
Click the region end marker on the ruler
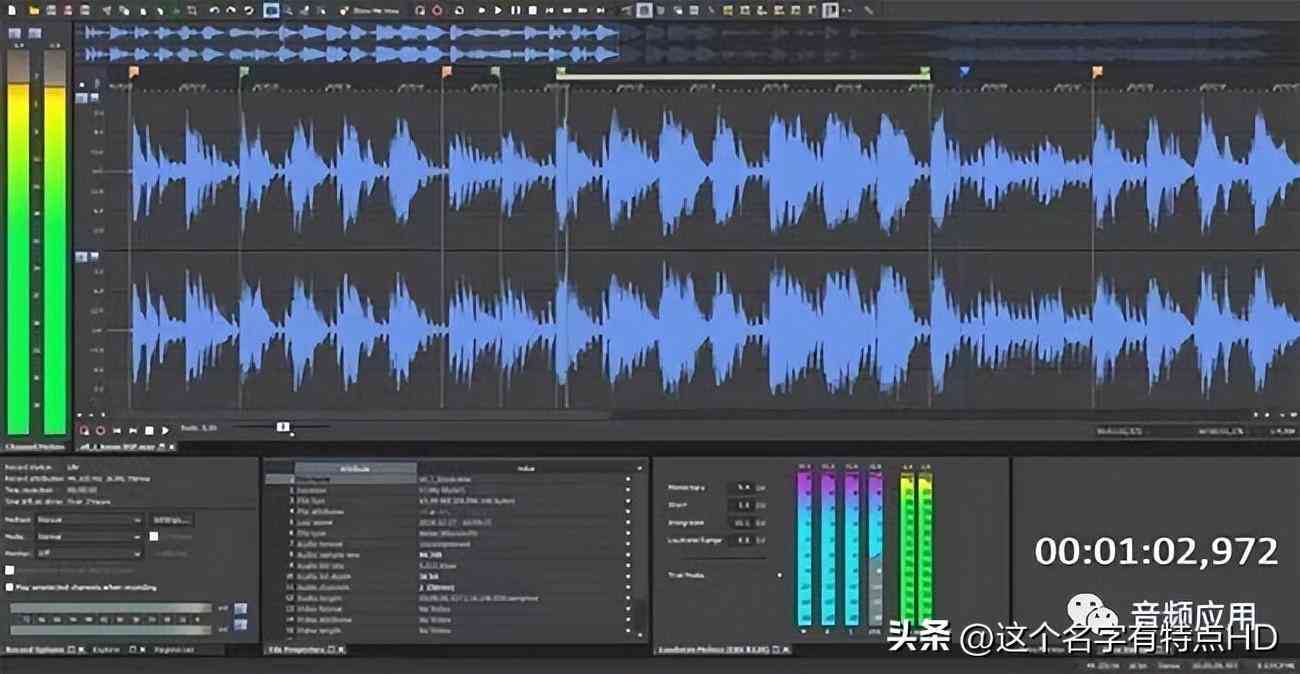[x=926, y=72]
